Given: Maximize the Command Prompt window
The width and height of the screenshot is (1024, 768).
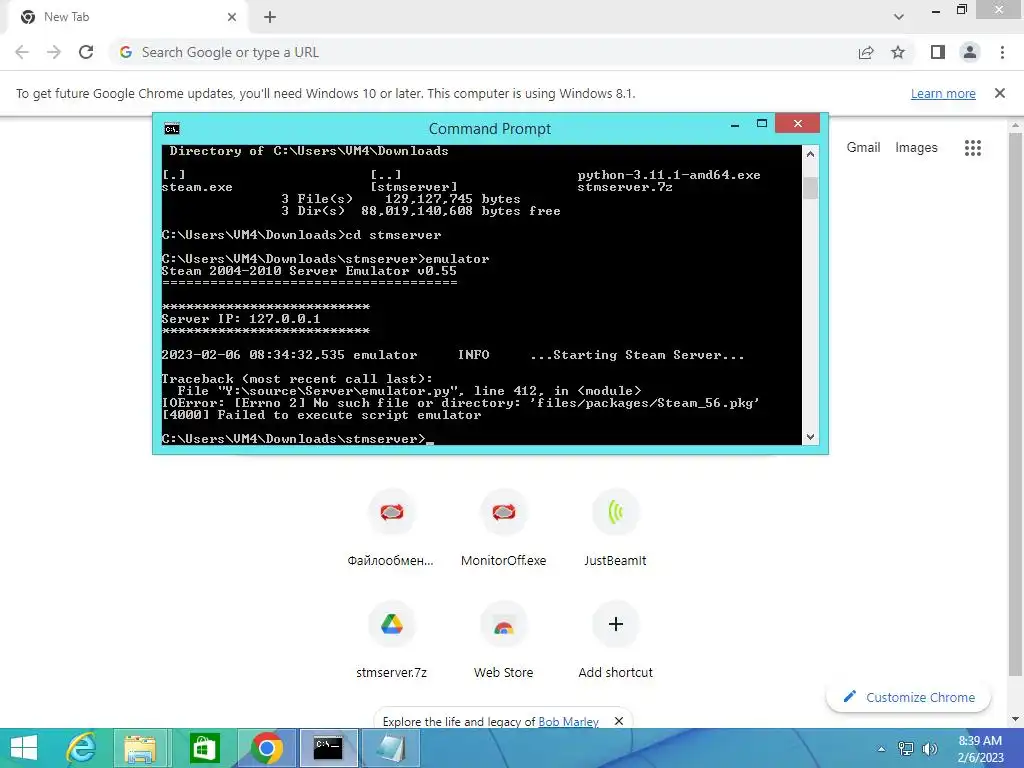Looking at the screenshot, I should coord(761,124).
